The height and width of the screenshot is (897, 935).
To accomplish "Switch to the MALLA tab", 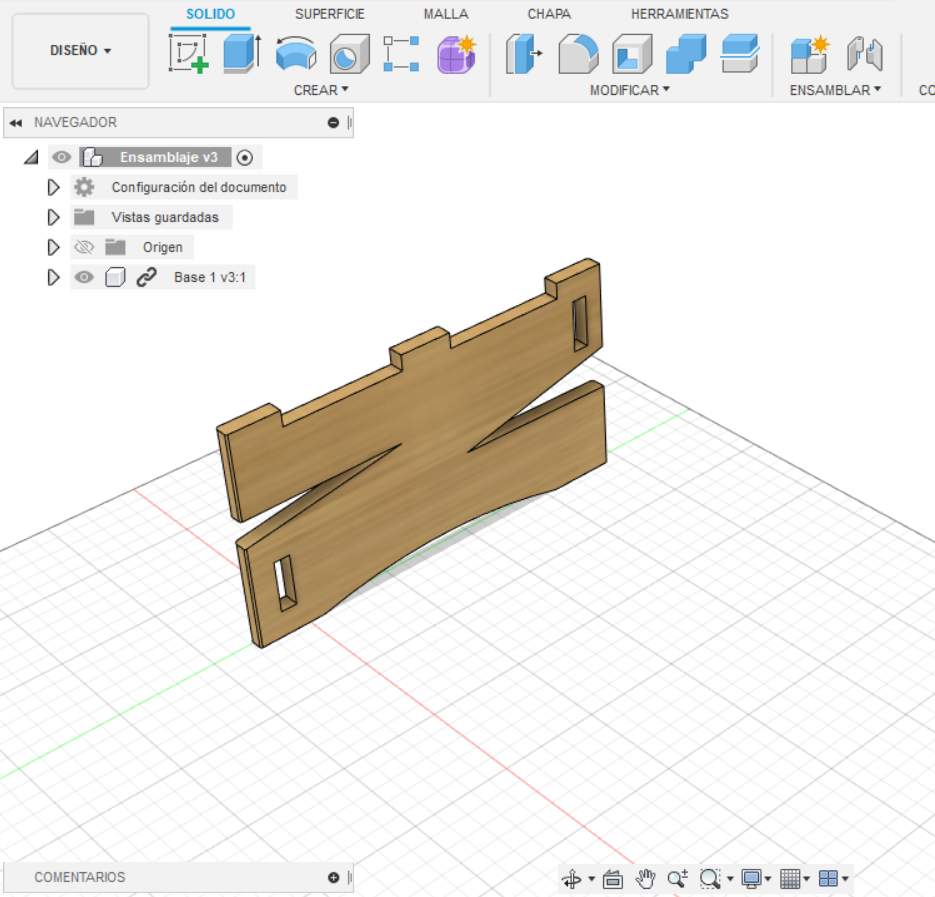I will click(x=446, y=14).
